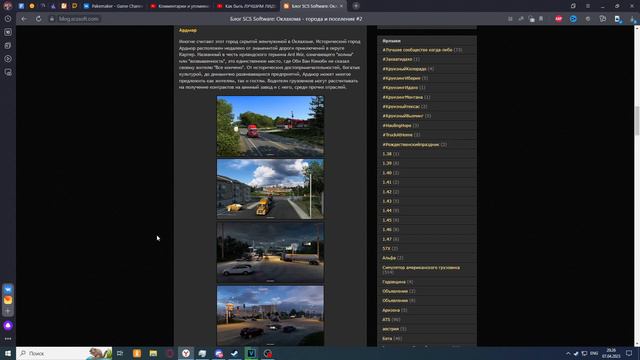Open Steam from the taskbar
640x360 pixels.
235,353
